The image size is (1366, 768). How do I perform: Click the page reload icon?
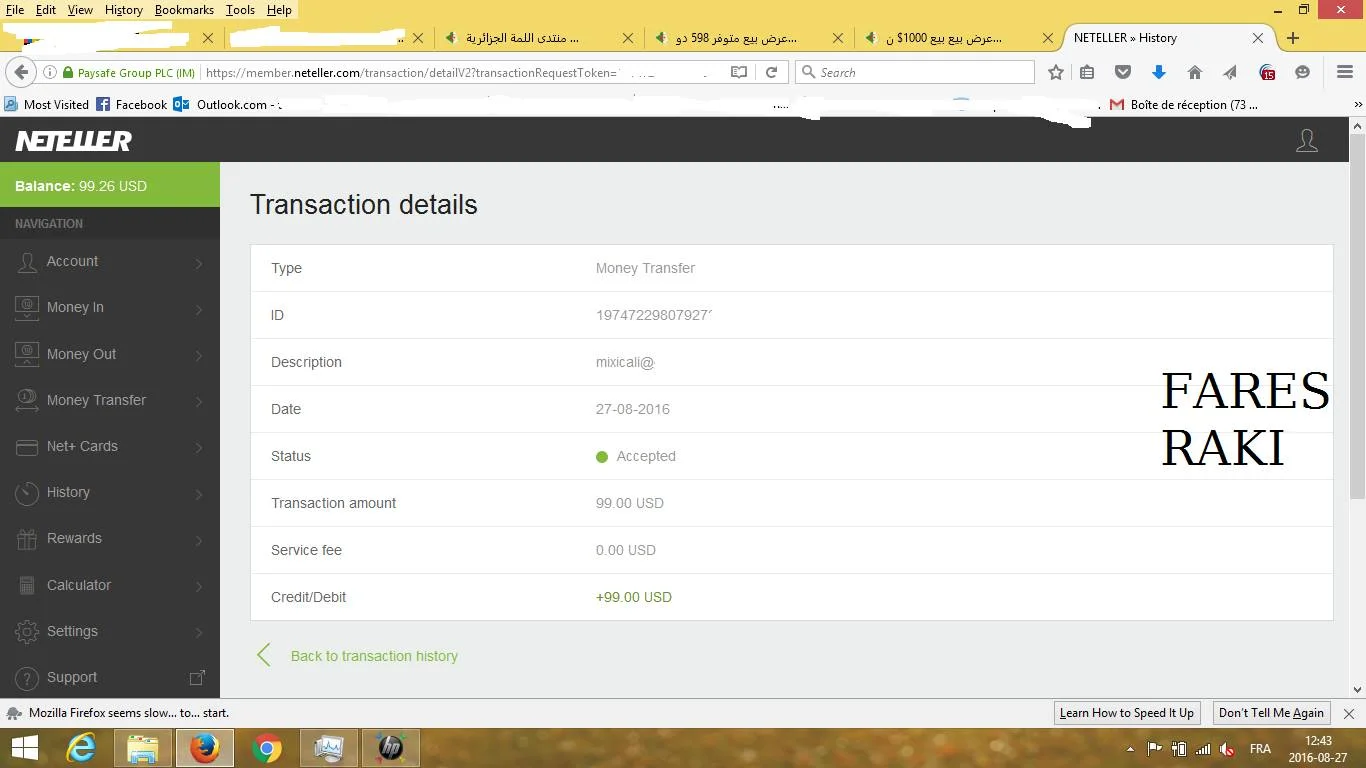coord(771,72)
